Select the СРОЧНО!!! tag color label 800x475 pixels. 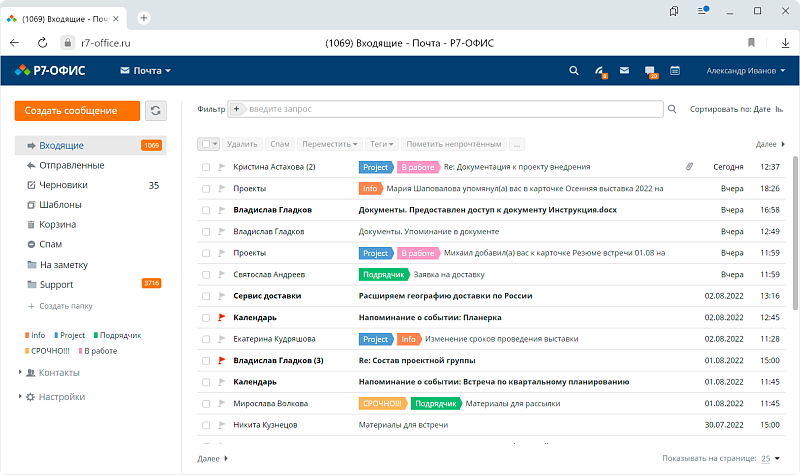(x=48, y=351)
